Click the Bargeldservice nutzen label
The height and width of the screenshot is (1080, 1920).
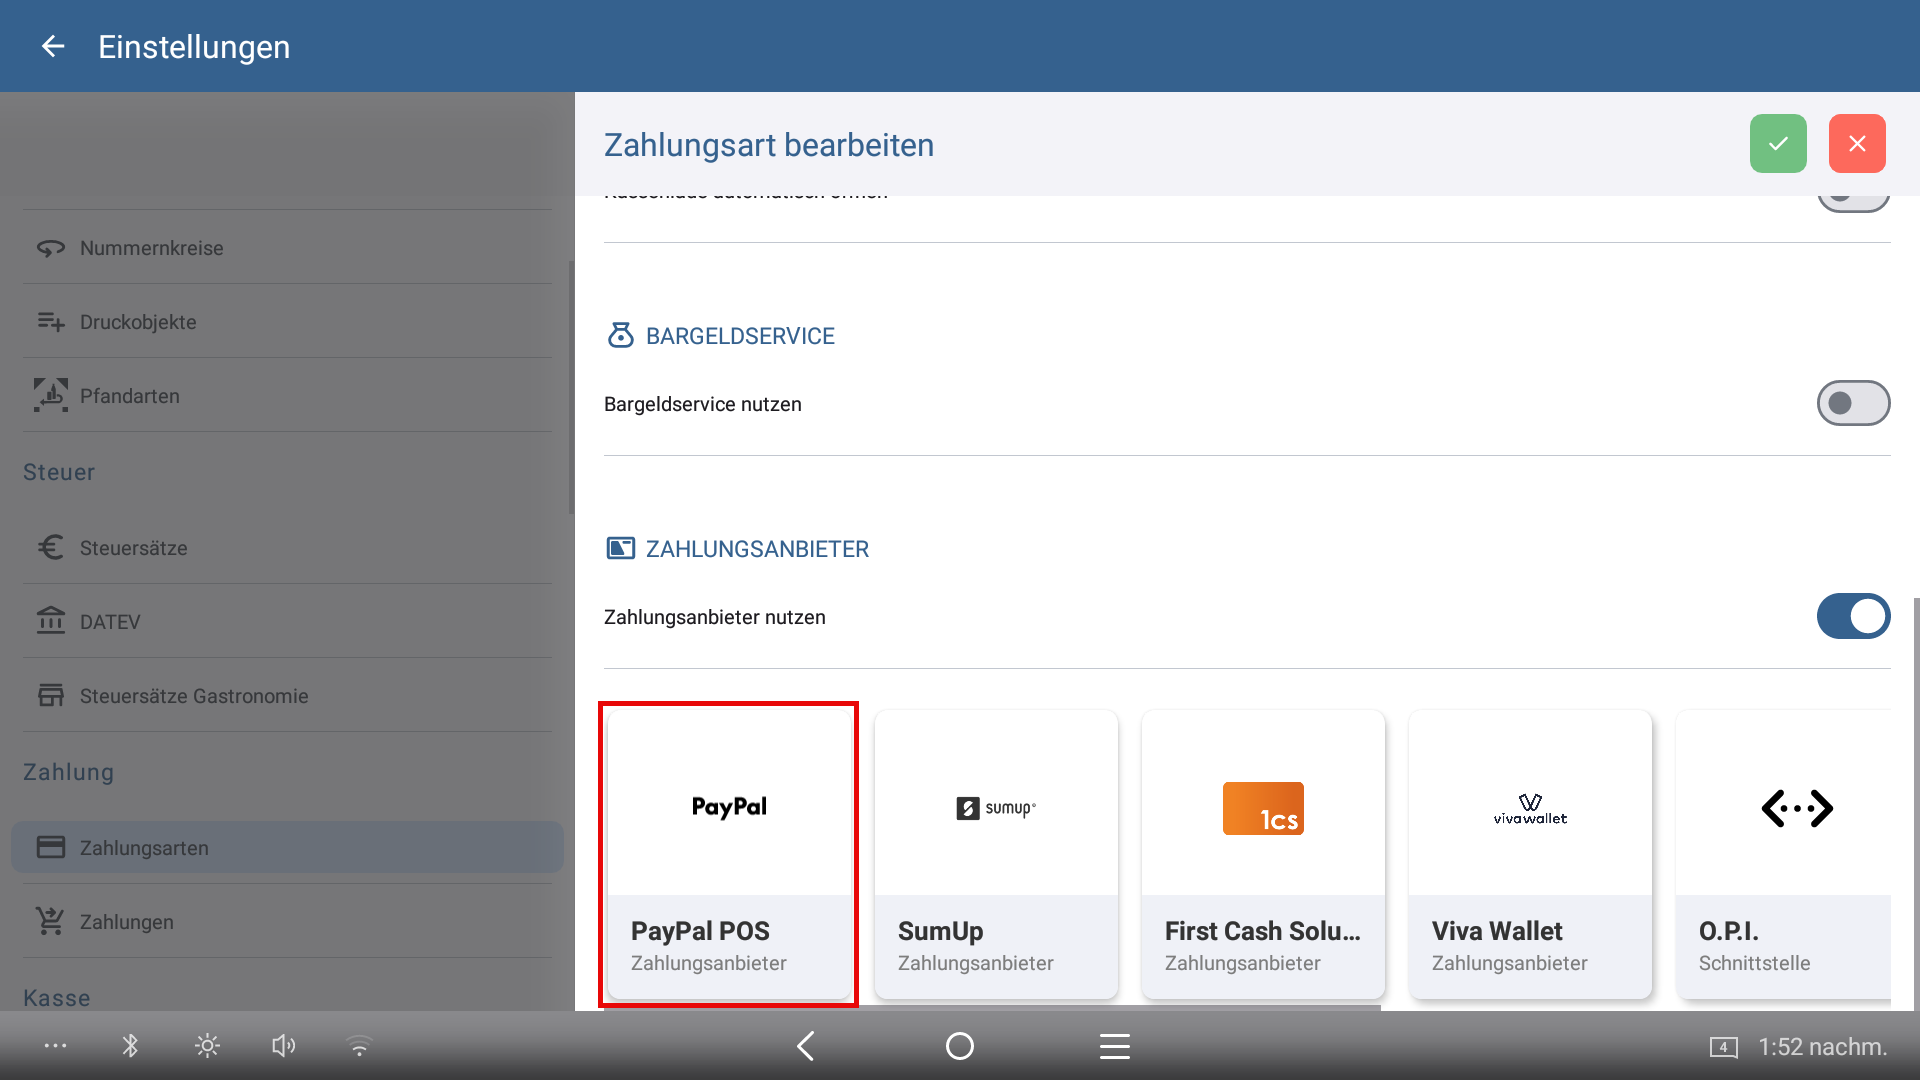(x=703, y=404)
